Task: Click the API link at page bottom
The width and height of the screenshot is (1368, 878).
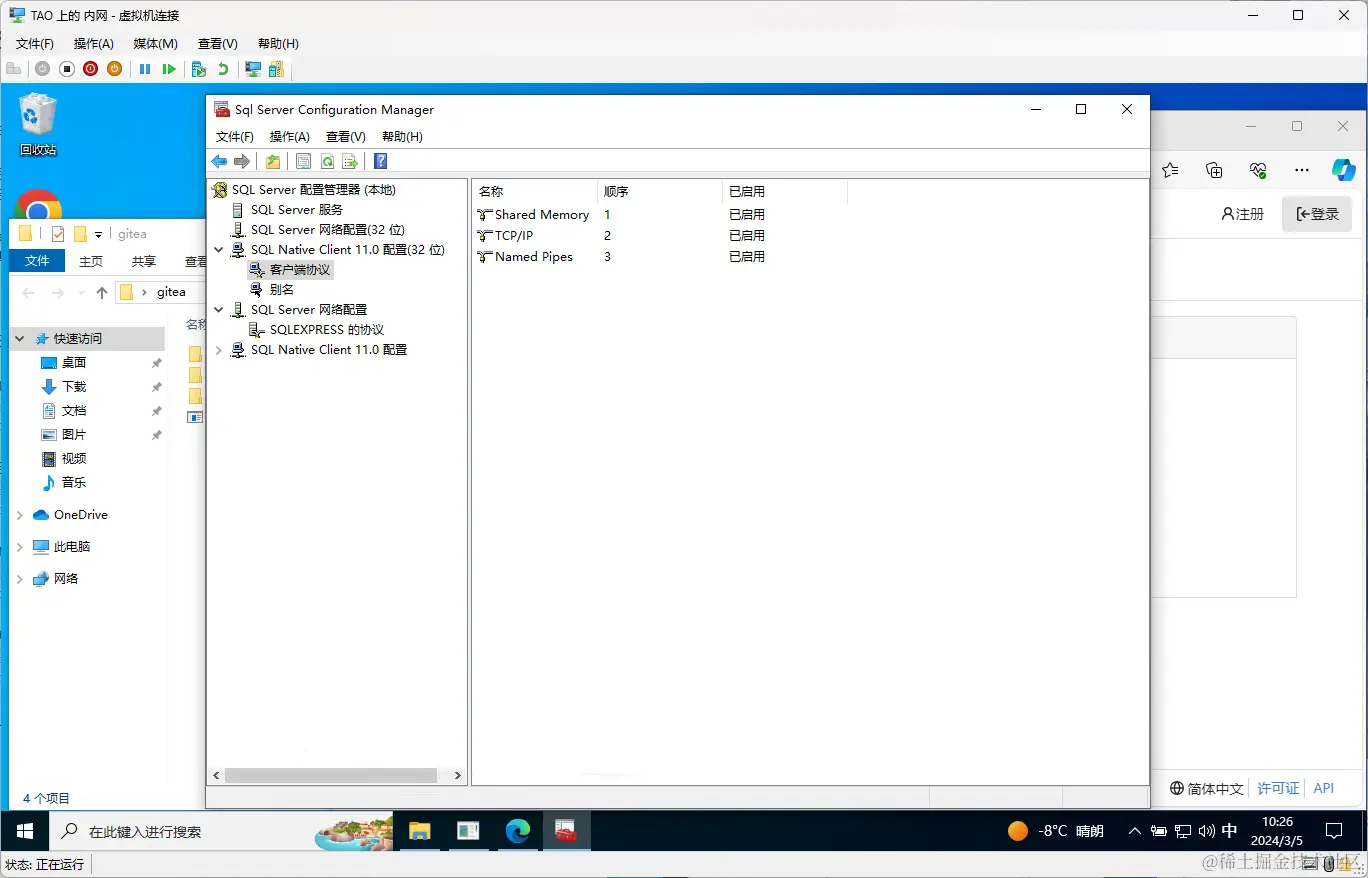Action: [1324, 788]
